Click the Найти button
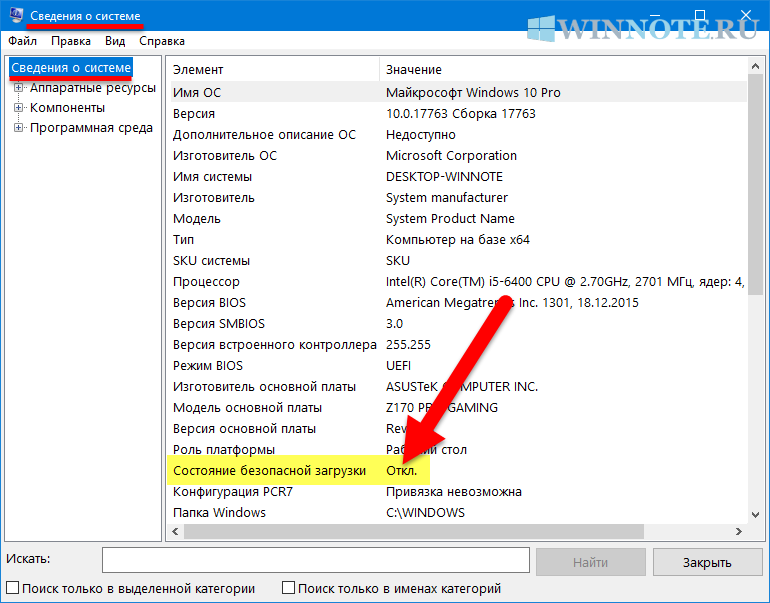Viewport: 770px width, 603px height. coord(591,562)
